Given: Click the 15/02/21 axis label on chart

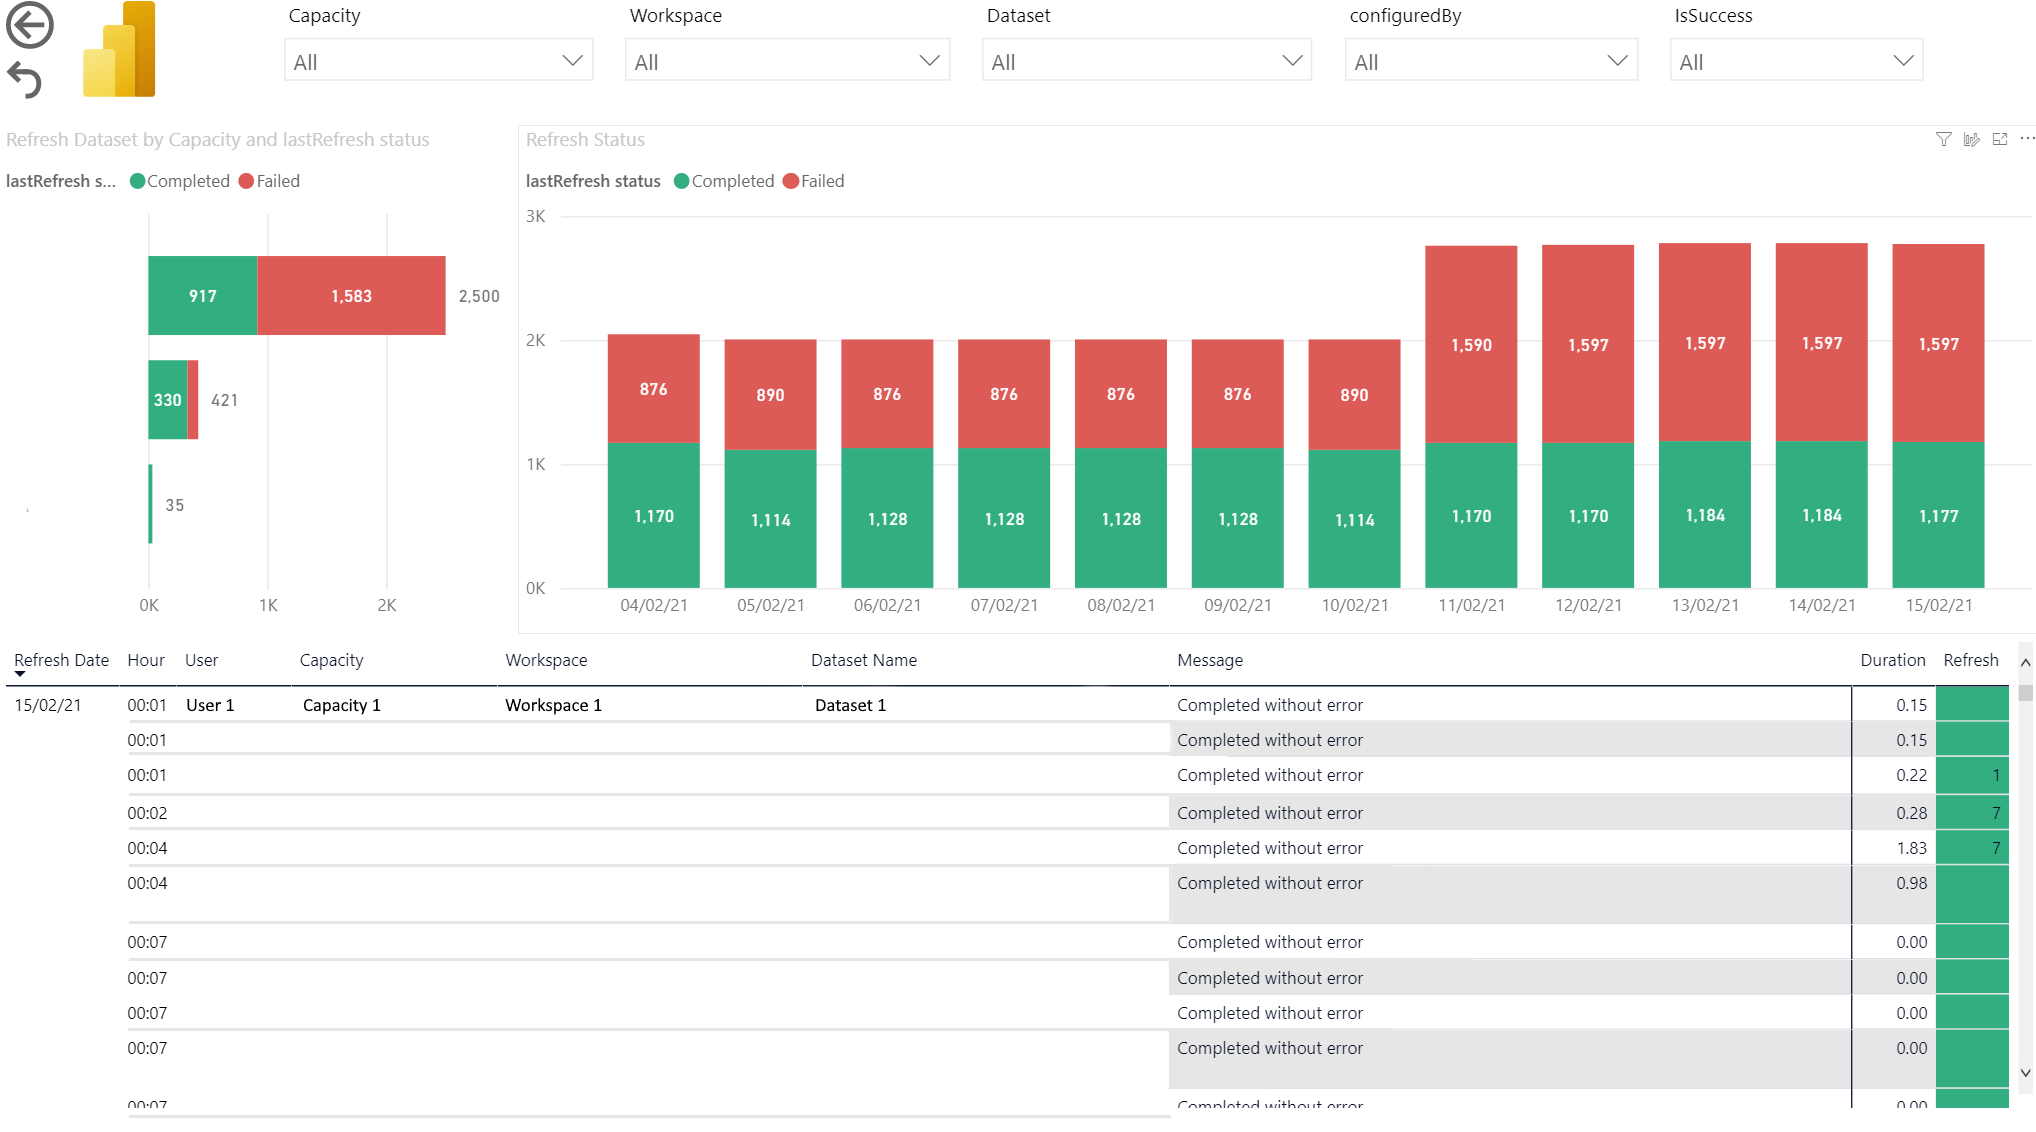Looking at the screenshot, I should pyautogui.click(x=1938, y=605).
